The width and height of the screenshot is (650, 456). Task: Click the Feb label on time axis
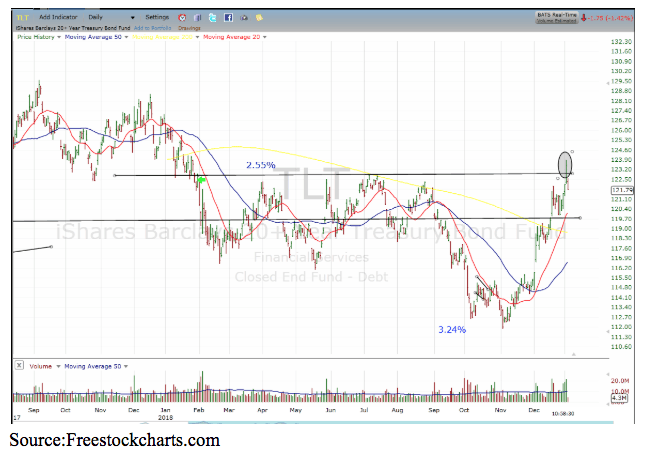tap(199, 410)
